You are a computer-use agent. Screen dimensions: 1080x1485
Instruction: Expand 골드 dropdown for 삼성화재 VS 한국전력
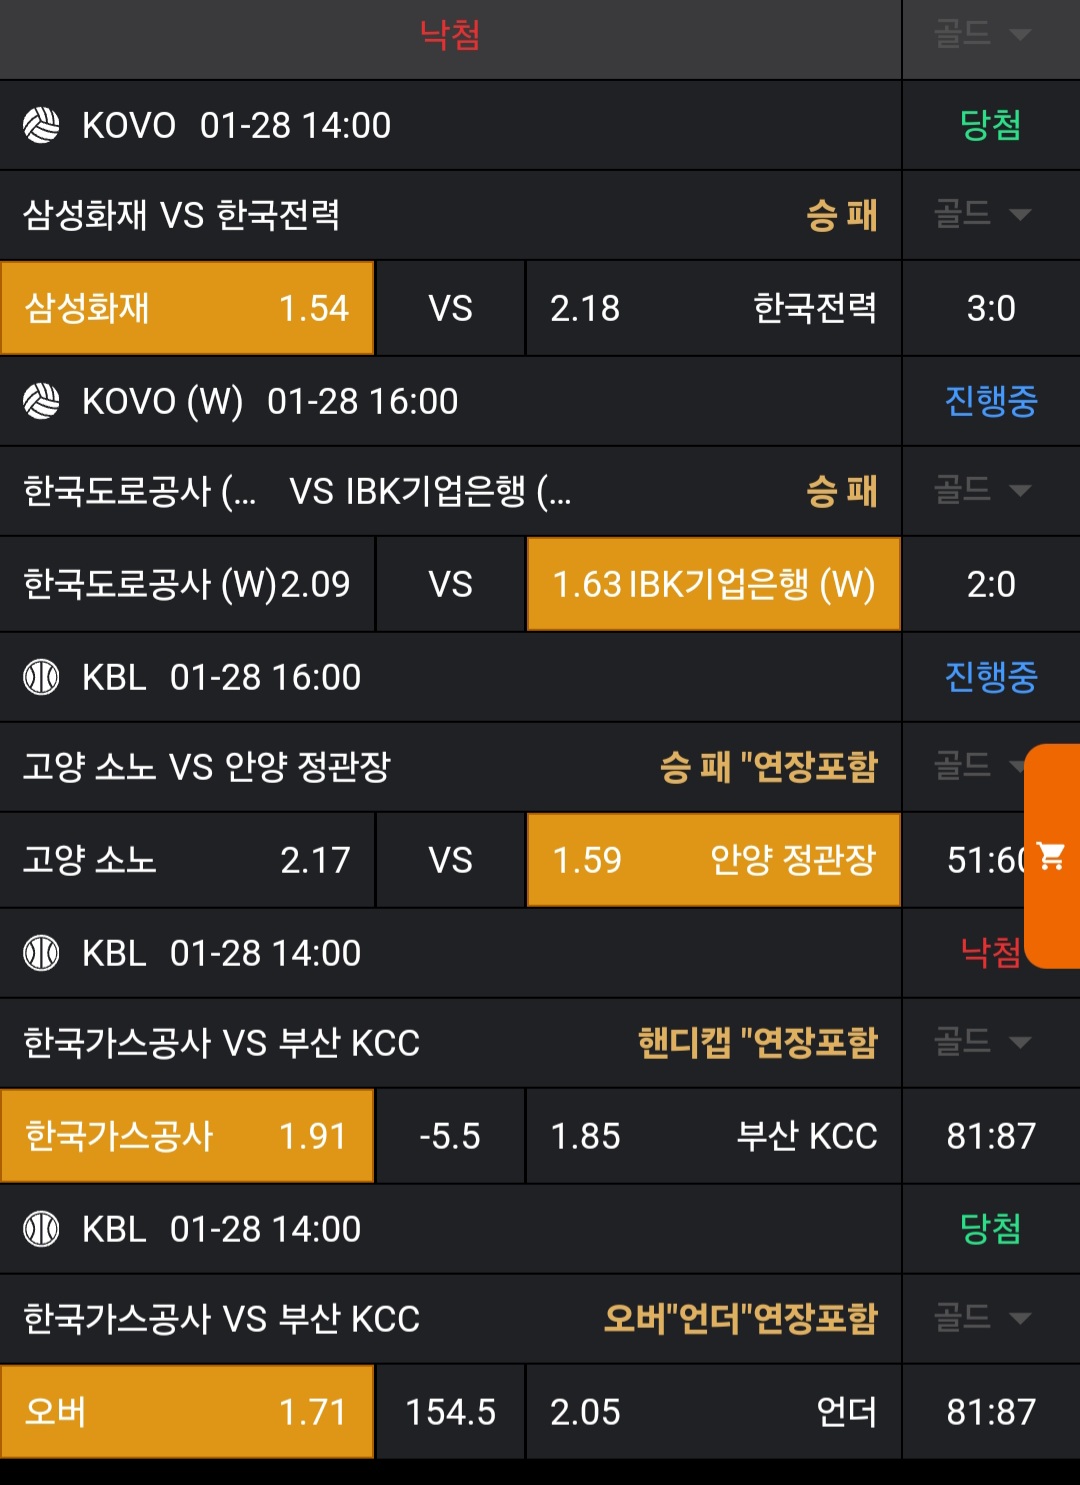coord(982,214)
